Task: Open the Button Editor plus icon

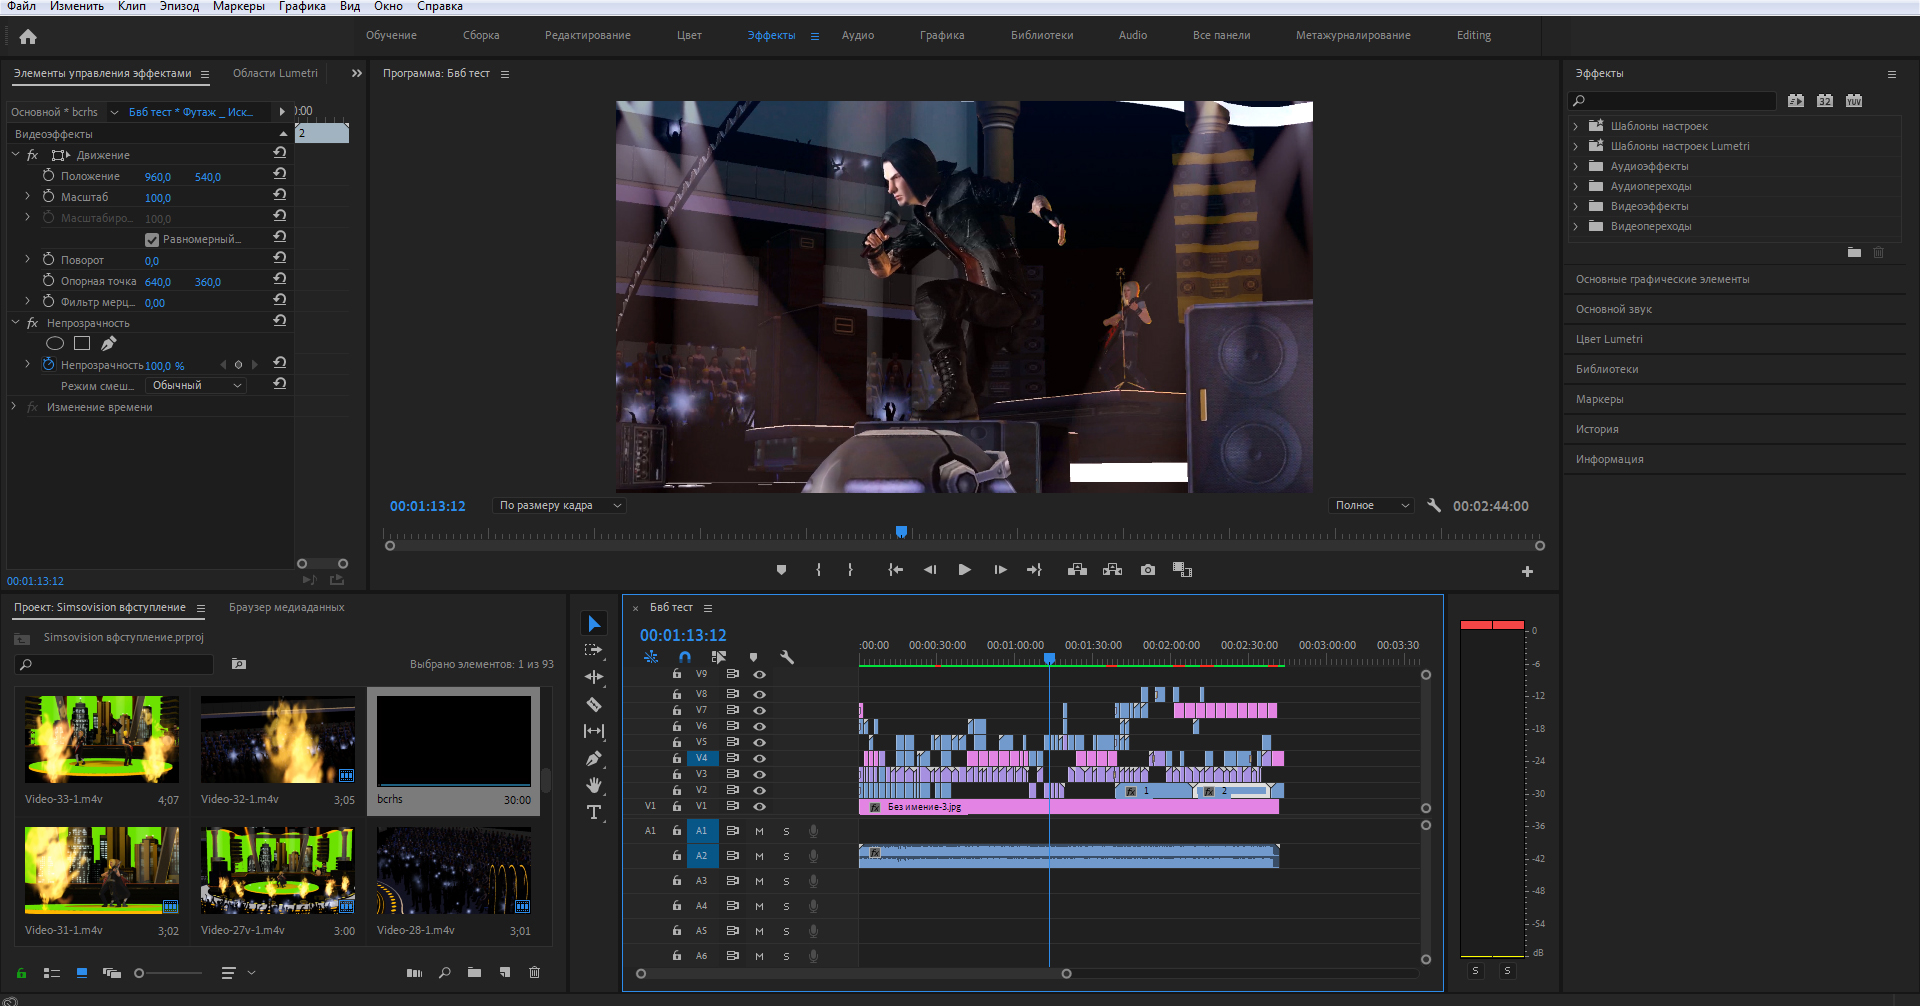Action: [x=1527, y=571]
